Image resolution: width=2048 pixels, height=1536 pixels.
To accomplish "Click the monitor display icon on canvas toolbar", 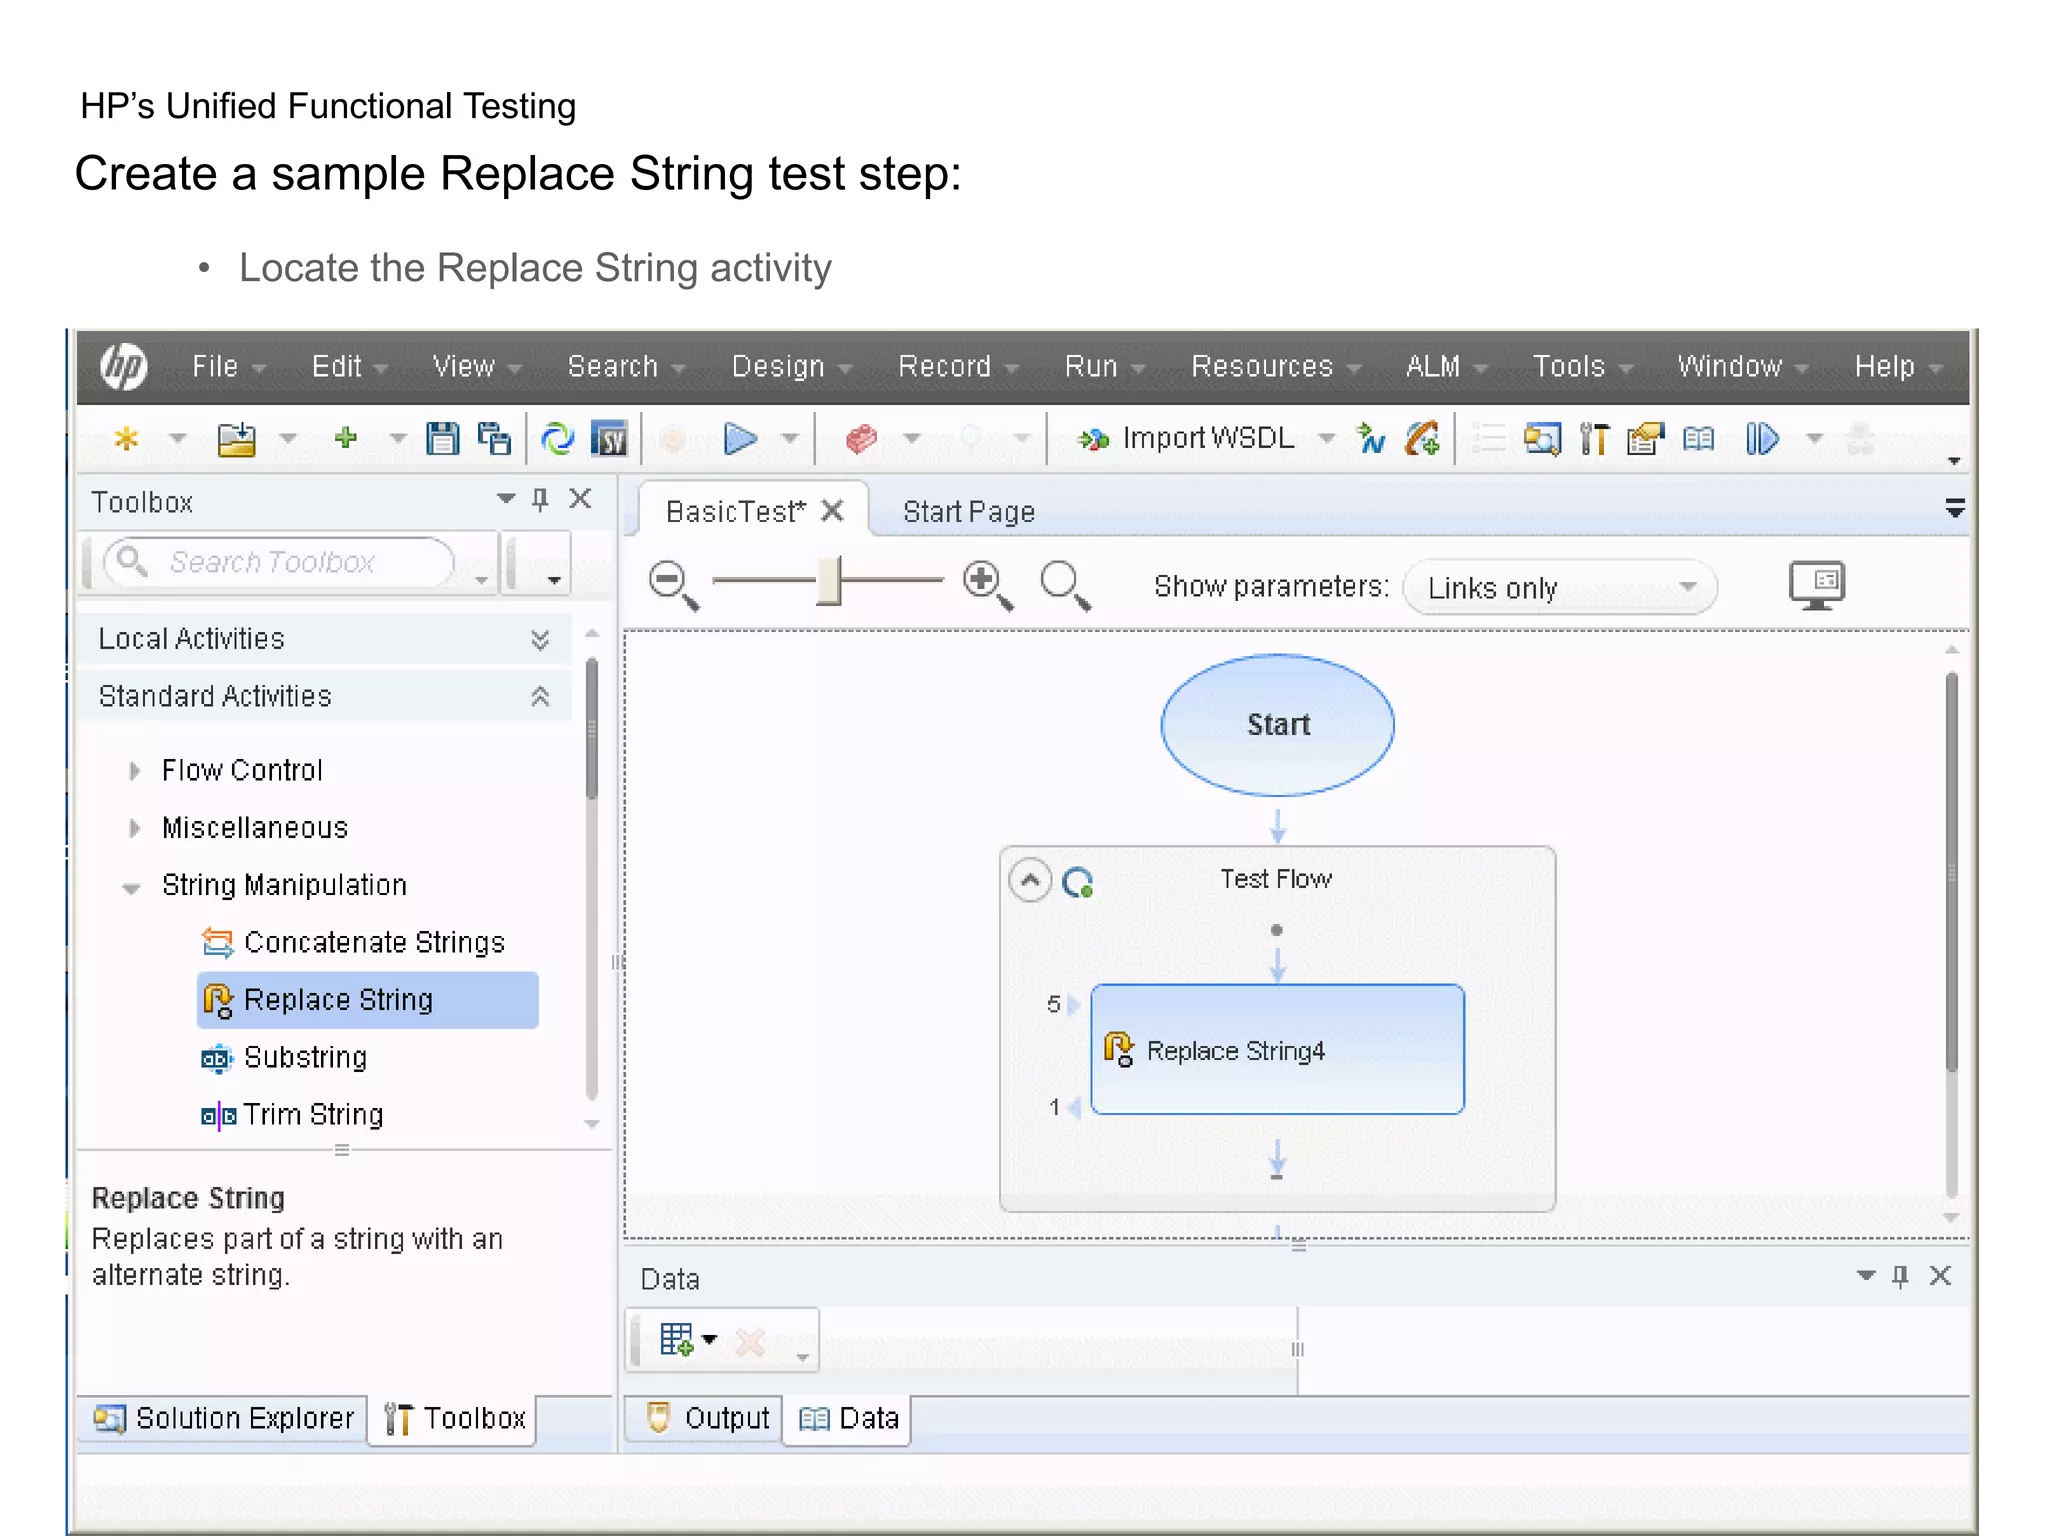I will point(1817,586).
